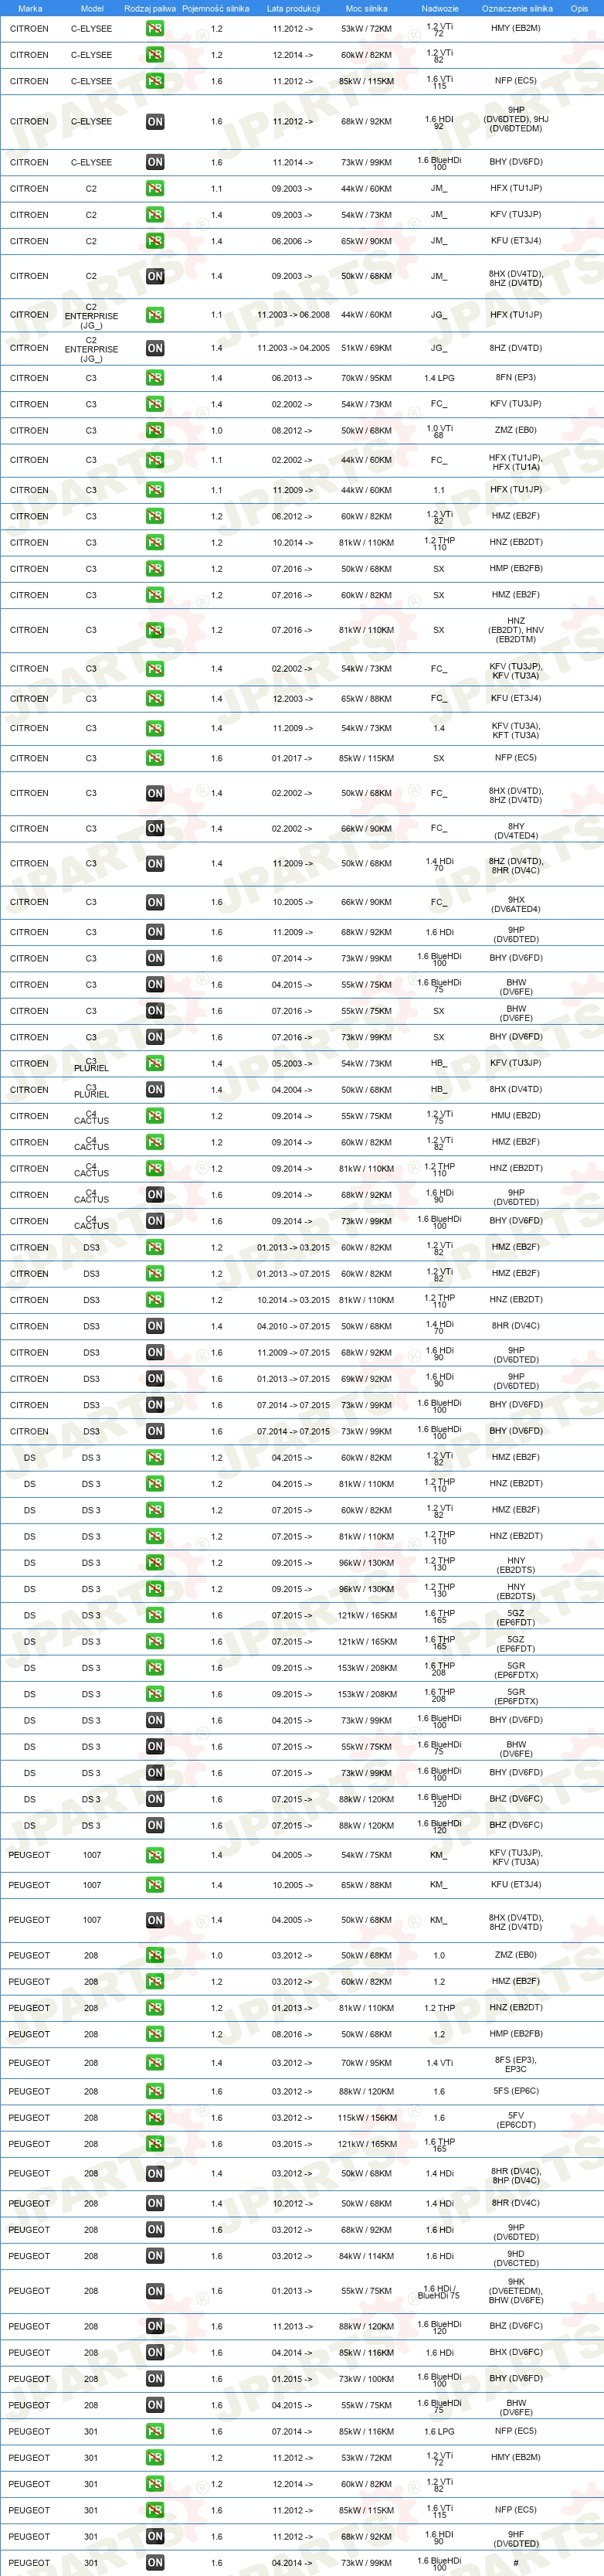Click the Moc silnika column header

click(366, 8)
